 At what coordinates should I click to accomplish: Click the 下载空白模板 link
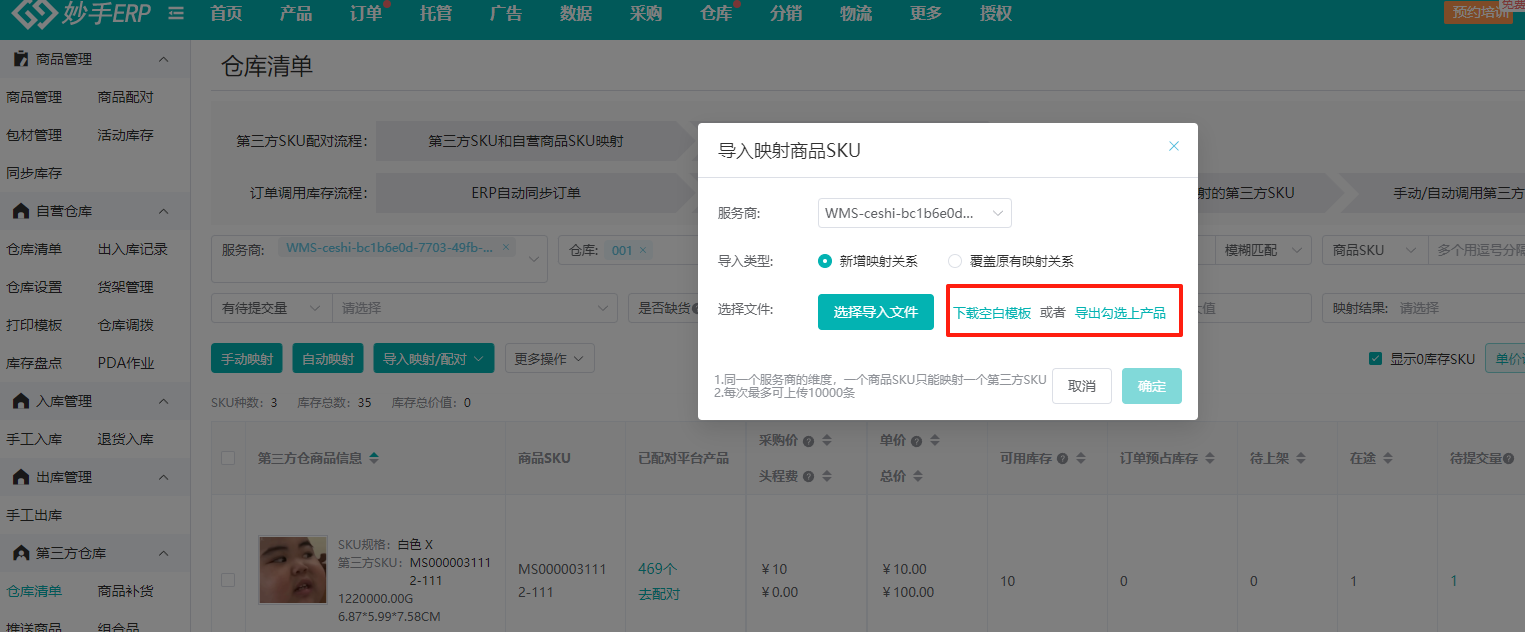click(991, 313)
